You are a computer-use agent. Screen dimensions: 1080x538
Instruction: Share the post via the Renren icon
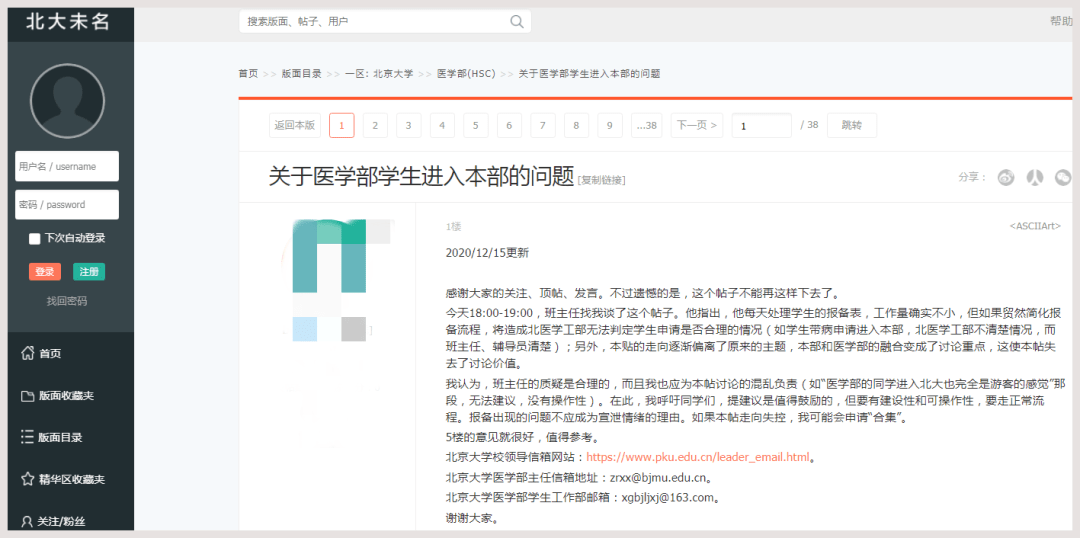tap(1035, 177)
